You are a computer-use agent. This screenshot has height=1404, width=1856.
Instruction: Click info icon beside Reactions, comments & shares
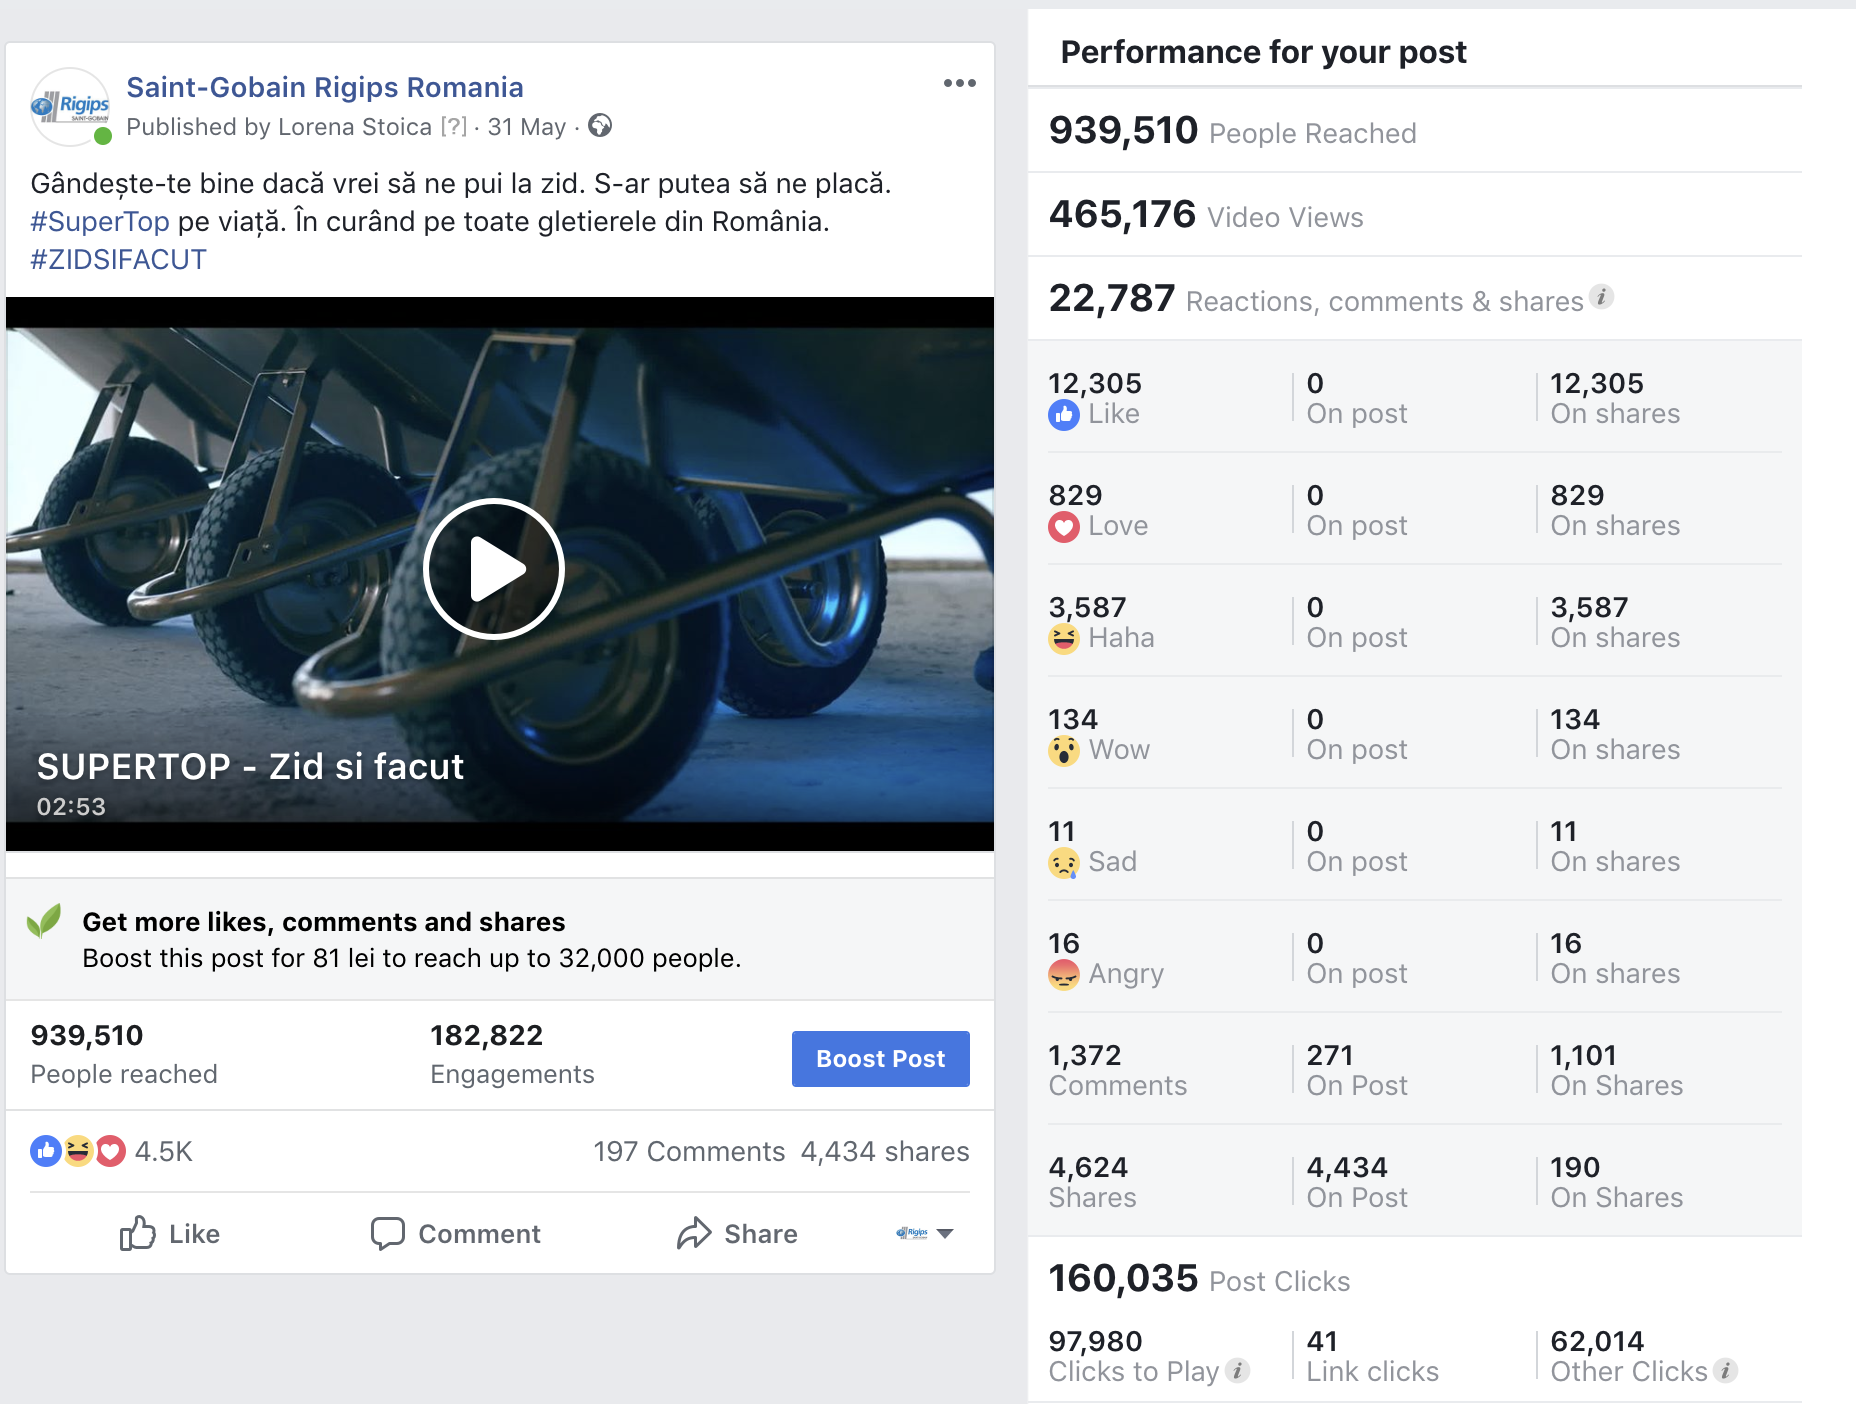(1602, 297)
